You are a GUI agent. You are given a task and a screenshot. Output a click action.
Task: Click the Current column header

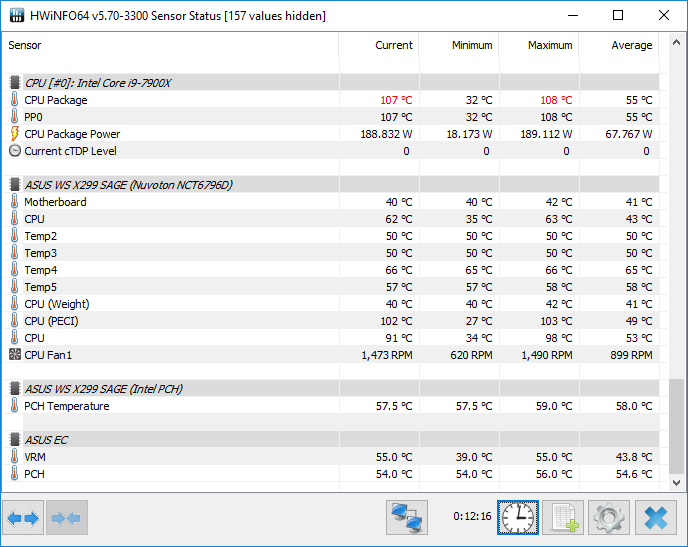click(x=379, y=45)
